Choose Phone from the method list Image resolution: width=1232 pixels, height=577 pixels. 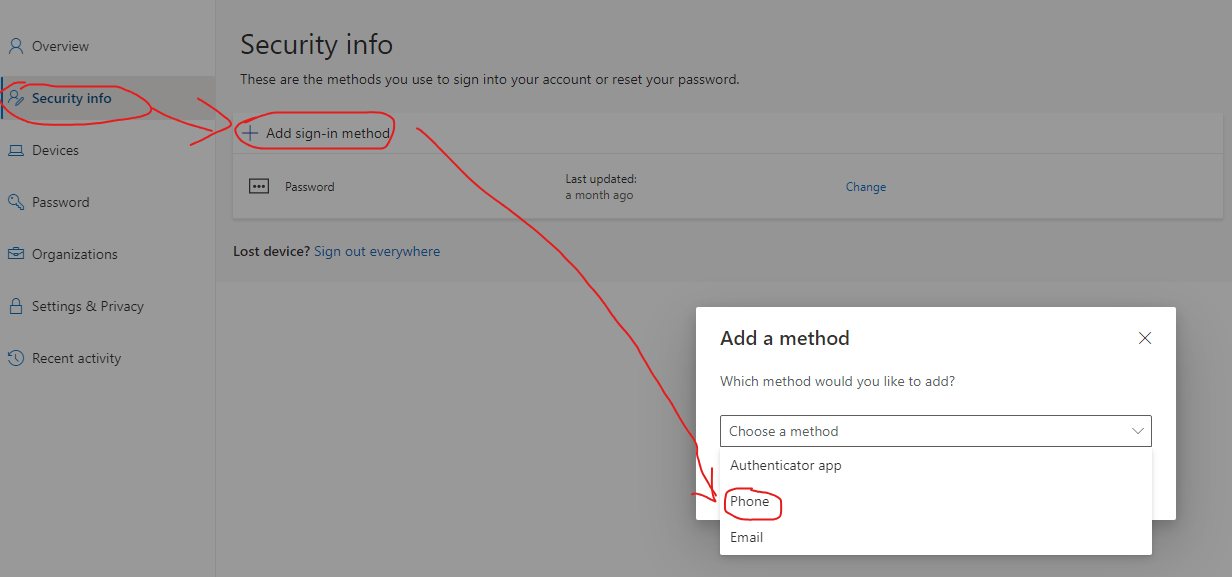(x=750, y=501)
